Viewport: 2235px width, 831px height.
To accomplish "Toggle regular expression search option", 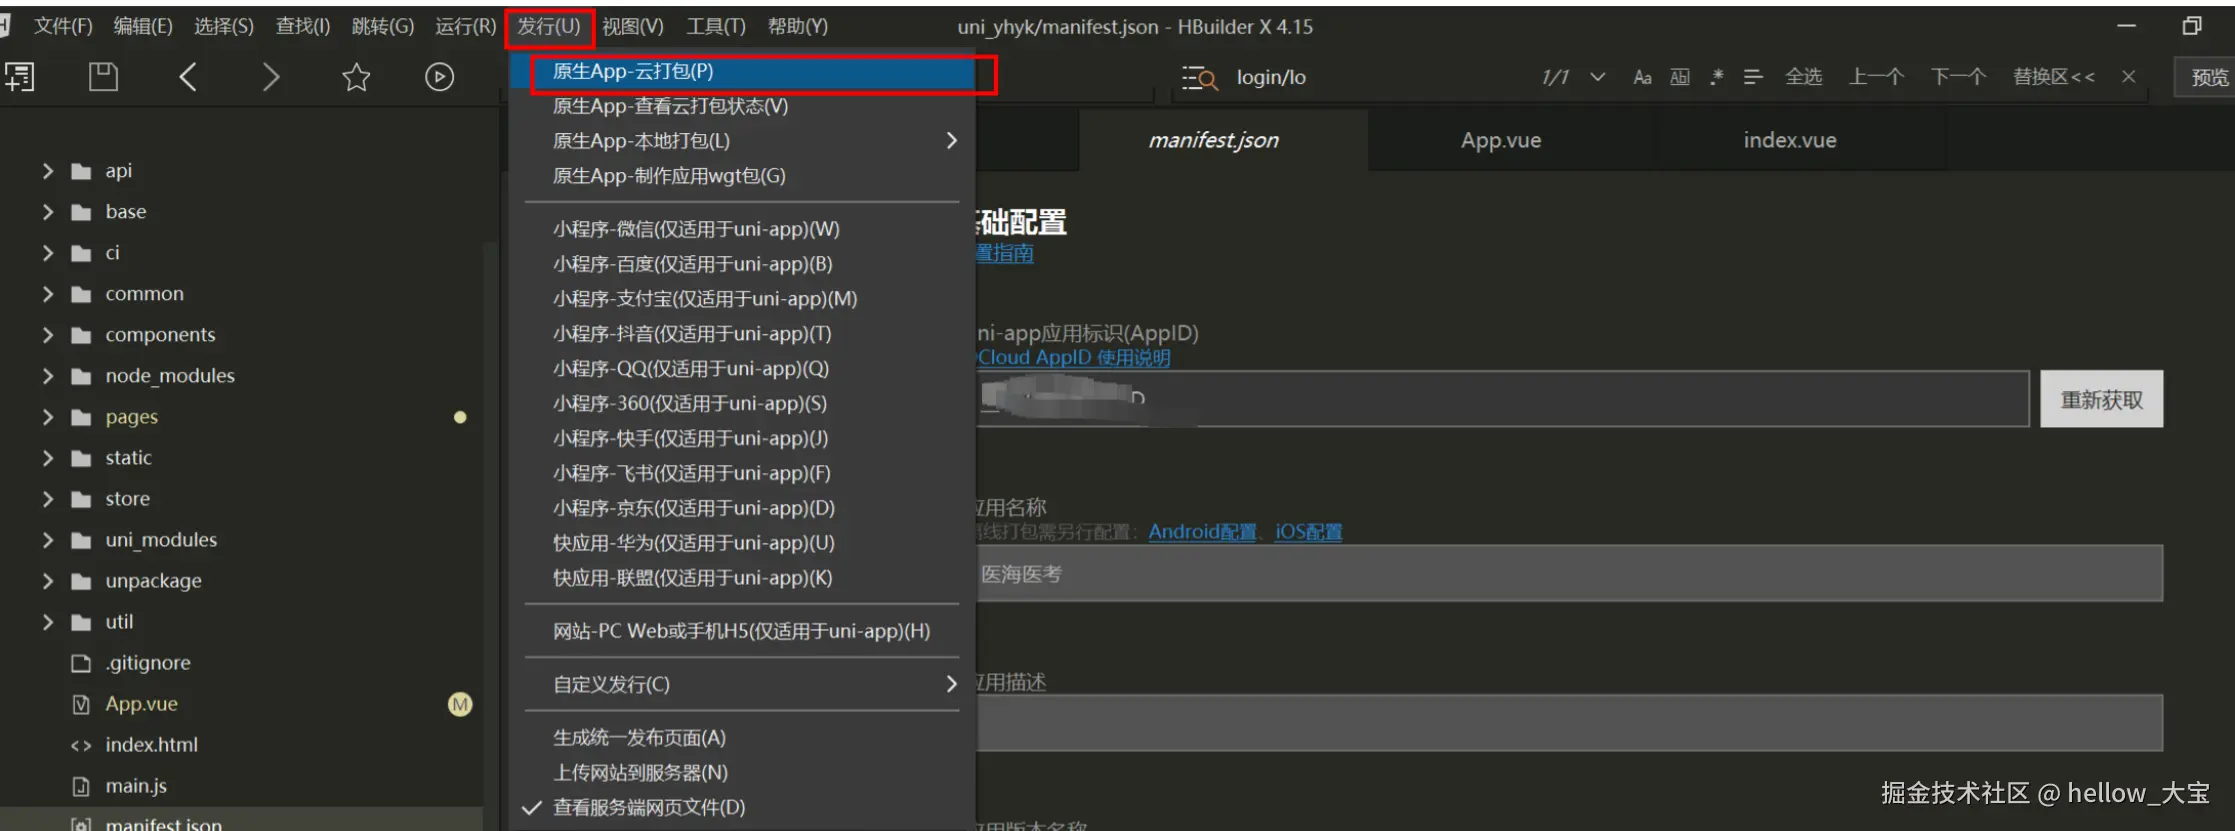I will [x=1717, y=77].
